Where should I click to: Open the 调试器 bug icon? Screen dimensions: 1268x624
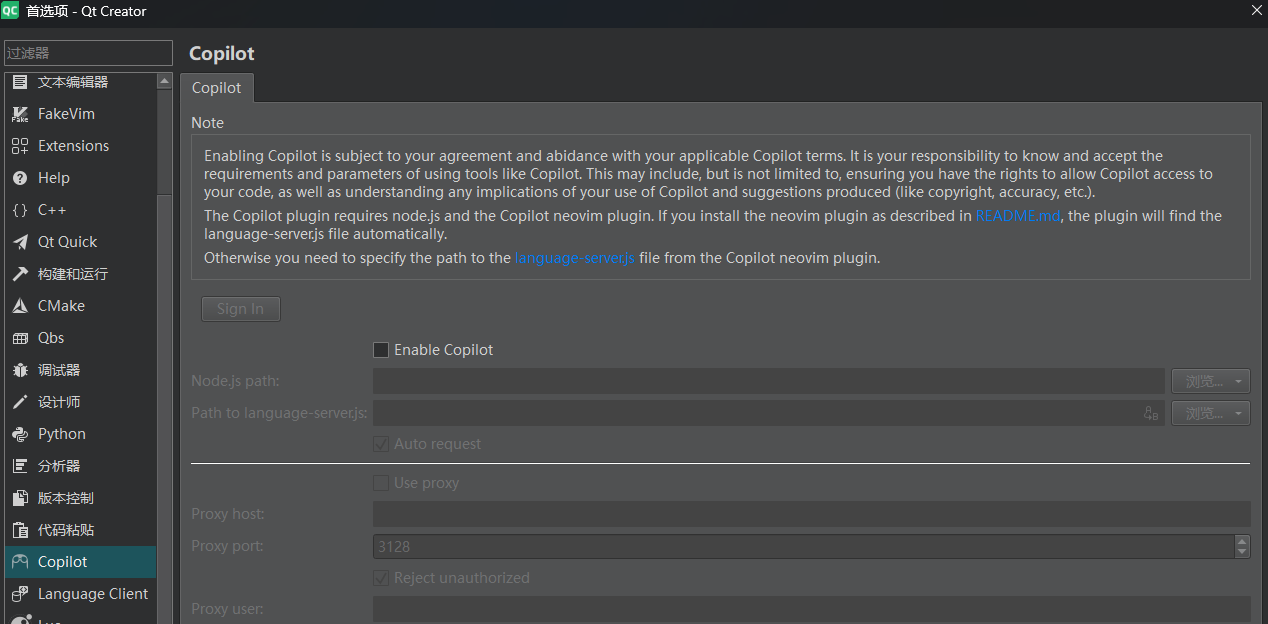(20, 370)
